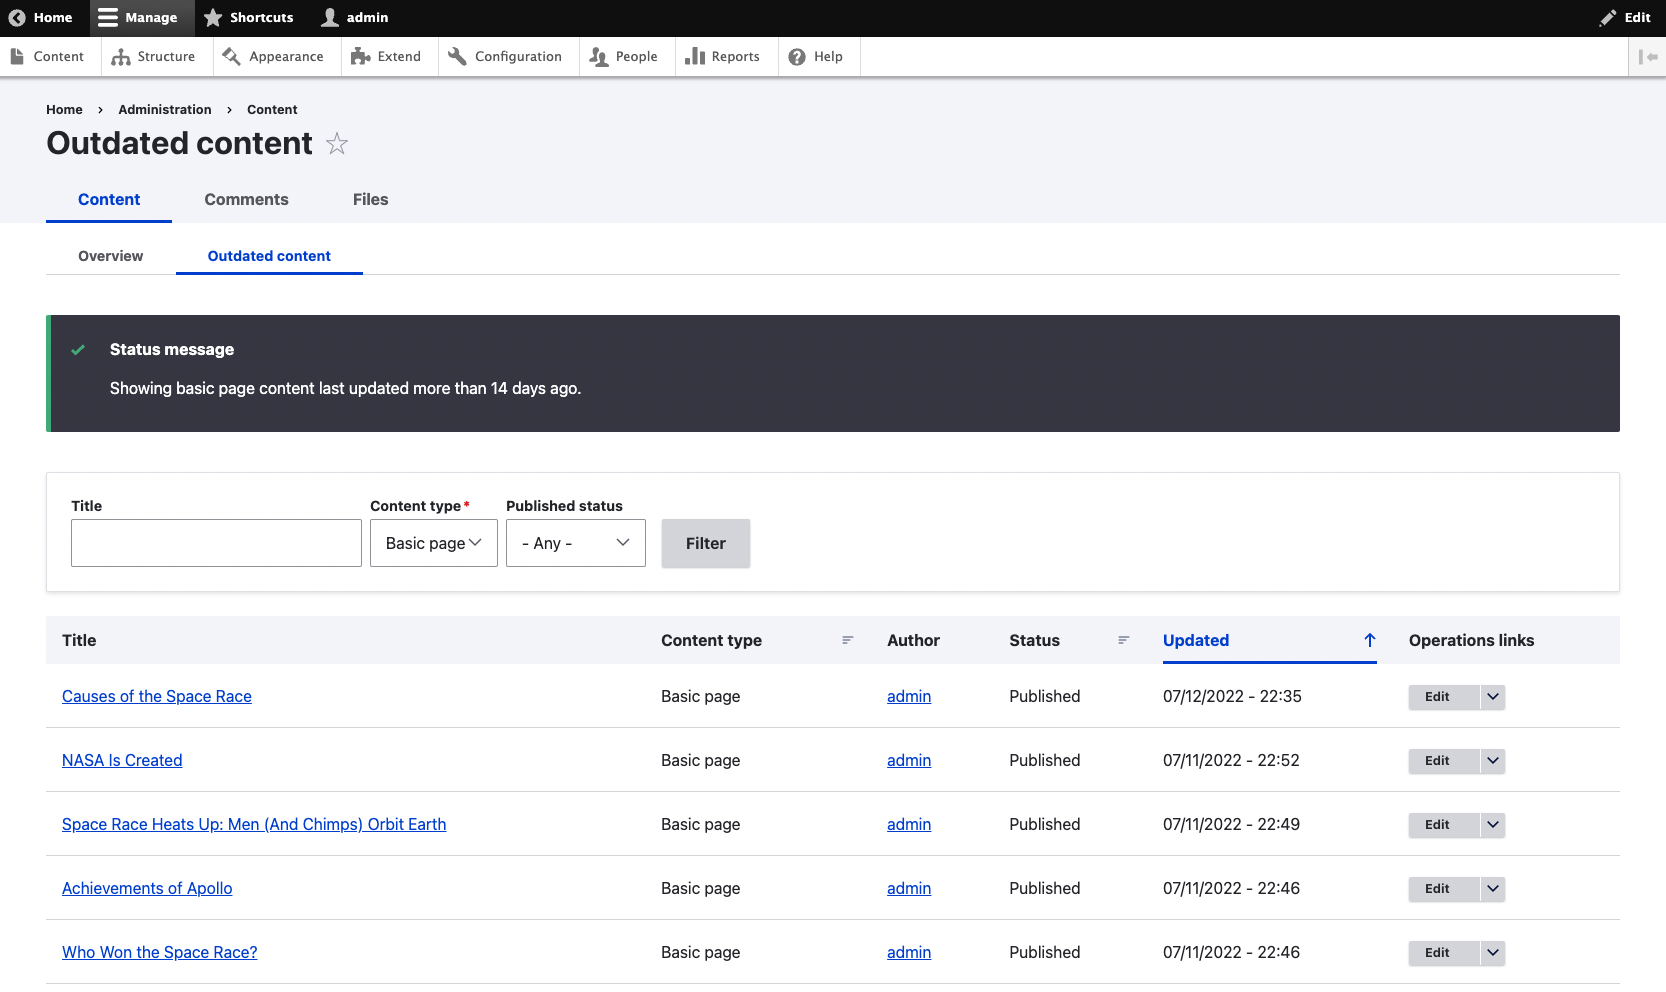Sort table by Updated column
1666x992 pixels.
(x=1195, y=640)
